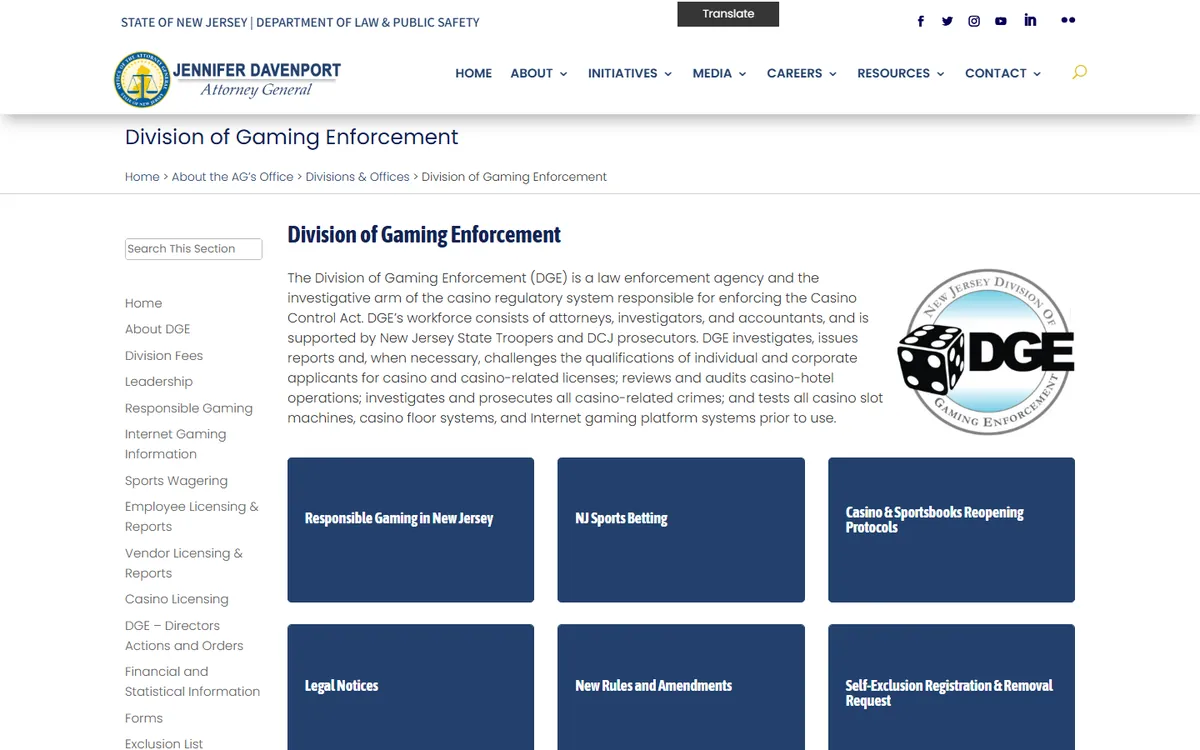Viewport: 1200px width, 750px height.
Task: Open Employee Licensing & Reports sidebar link
Action: coord(192,516)
